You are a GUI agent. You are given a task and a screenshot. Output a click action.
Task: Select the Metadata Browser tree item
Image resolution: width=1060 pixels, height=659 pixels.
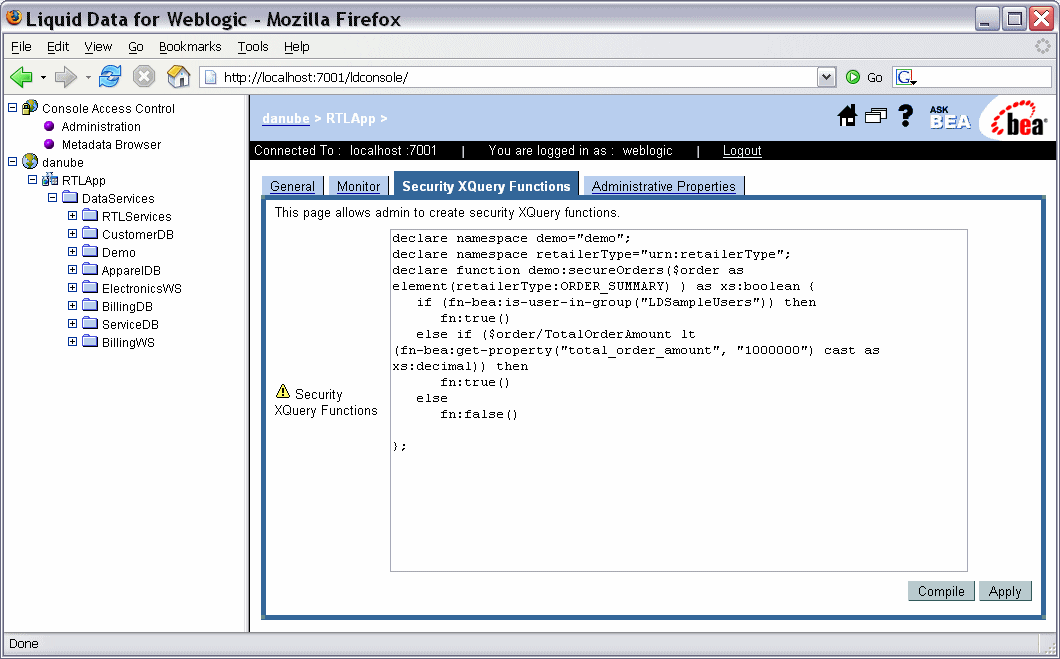click(111, 144)
